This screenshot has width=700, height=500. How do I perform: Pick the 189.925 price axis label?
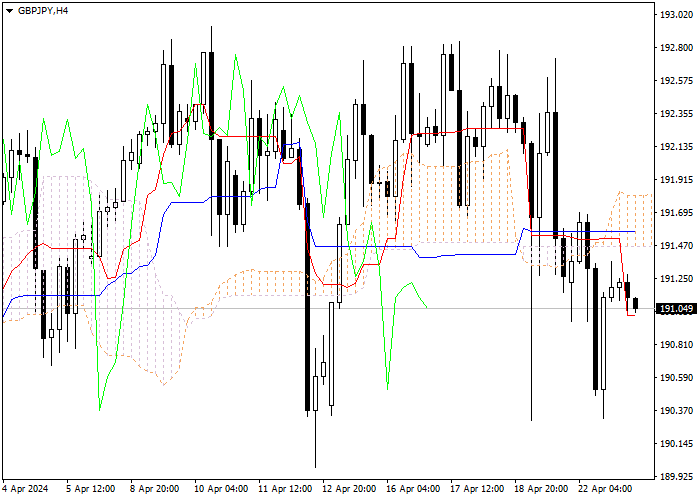[676, 477]
